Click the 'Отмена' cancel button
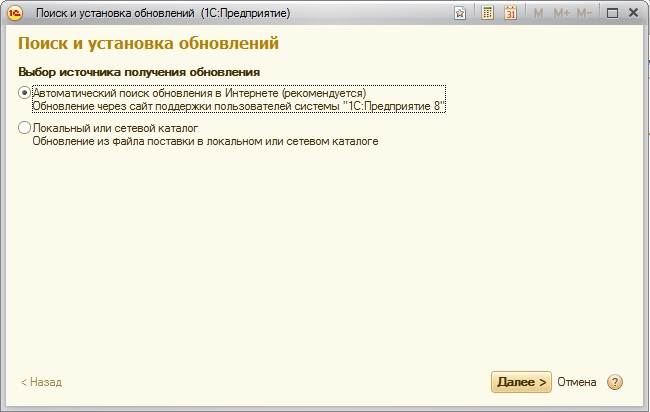The height and width of the screenshot is (412, 650). [577, 382]
